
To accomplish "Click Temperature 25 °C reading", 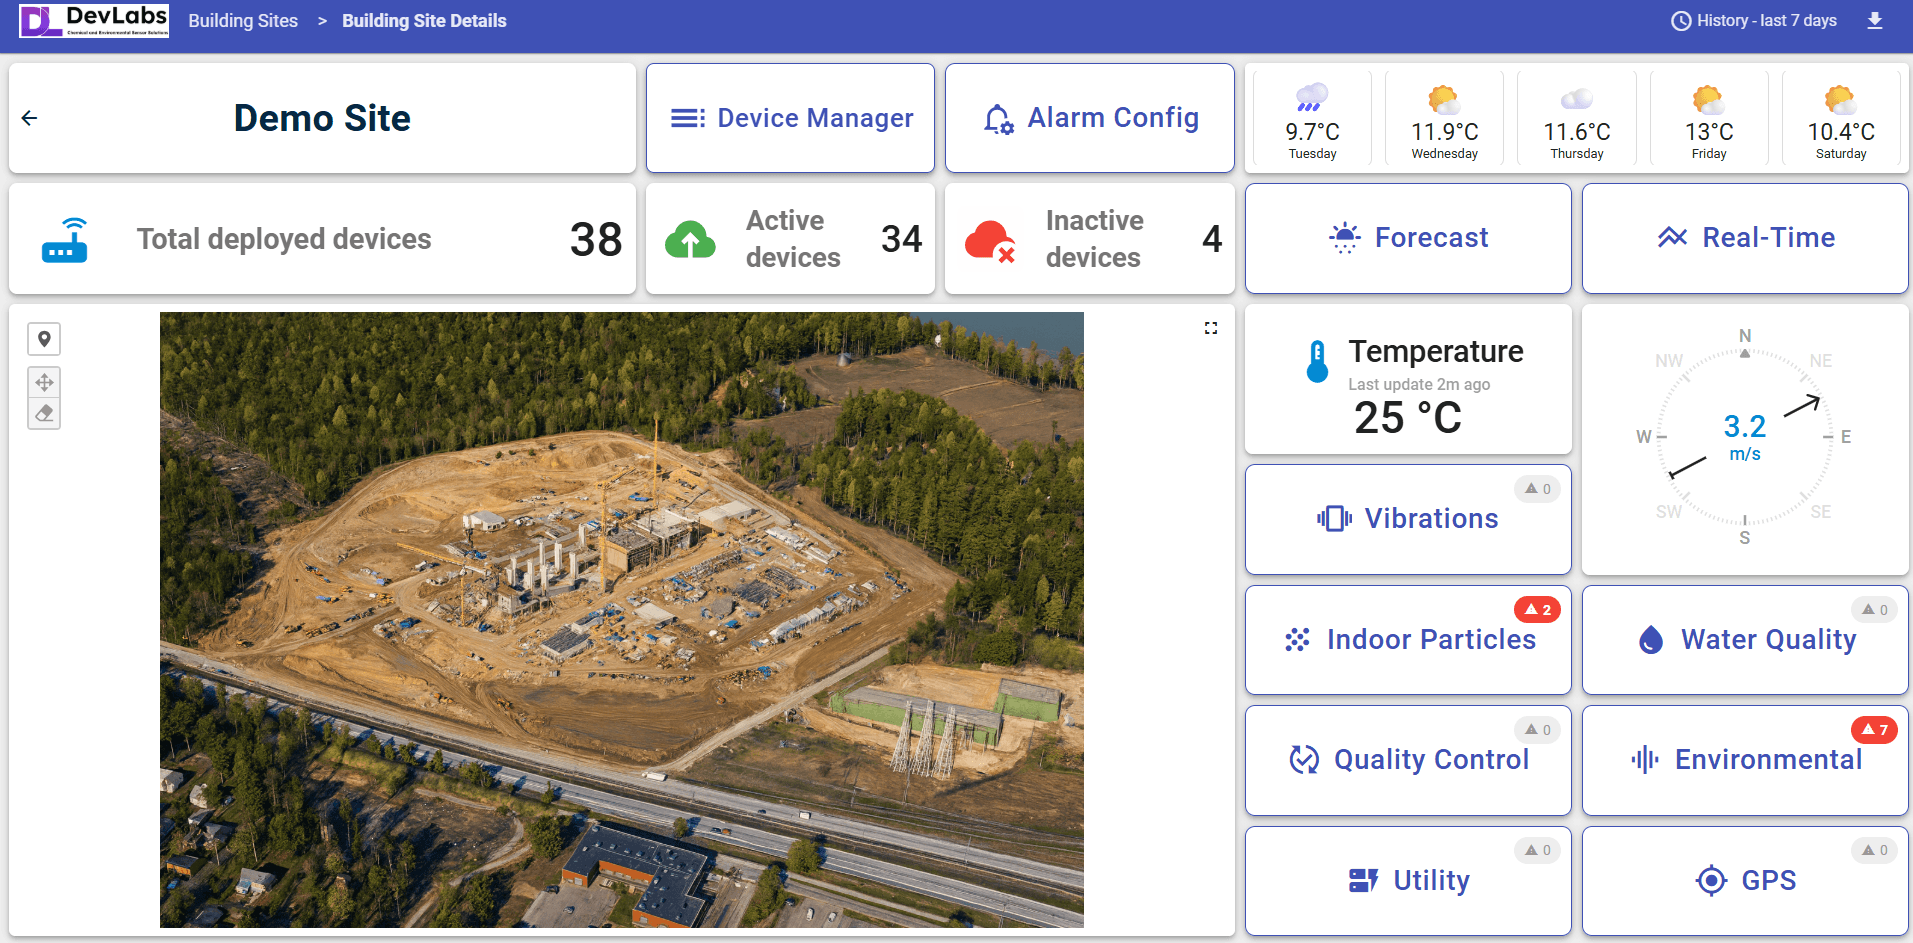I will point(1408,418).
